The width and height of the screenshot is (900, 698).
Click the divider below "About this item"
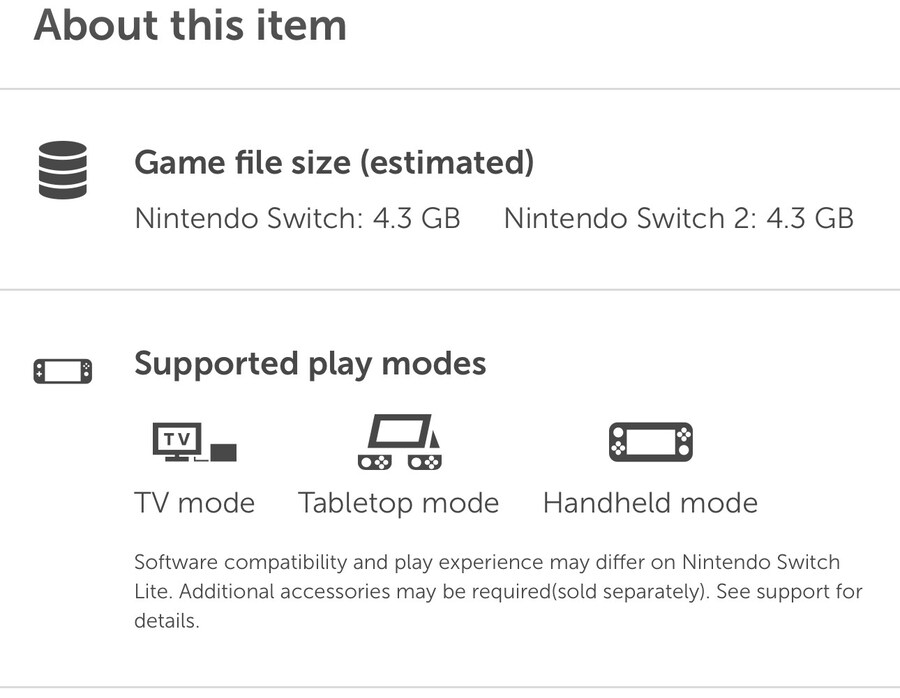450,89
